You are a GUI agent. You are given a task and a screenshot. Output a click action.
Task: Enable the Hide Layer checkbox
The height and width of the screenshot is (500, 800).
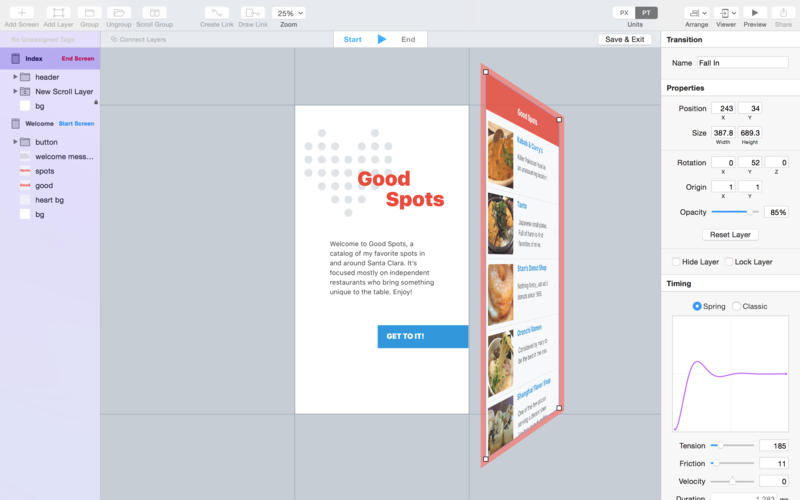(x=676, y=262)
